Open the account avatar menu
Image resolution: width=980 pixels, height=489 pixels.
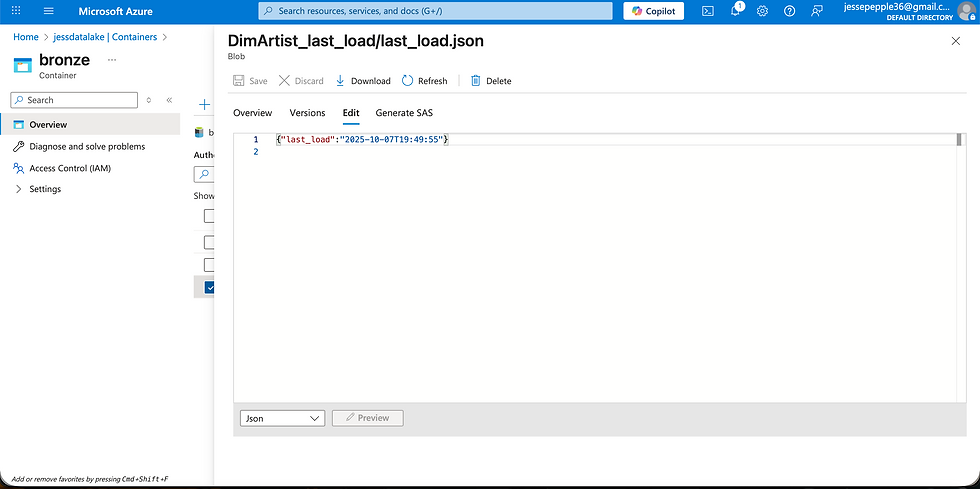pyautogui.click(x=966, y=11)
